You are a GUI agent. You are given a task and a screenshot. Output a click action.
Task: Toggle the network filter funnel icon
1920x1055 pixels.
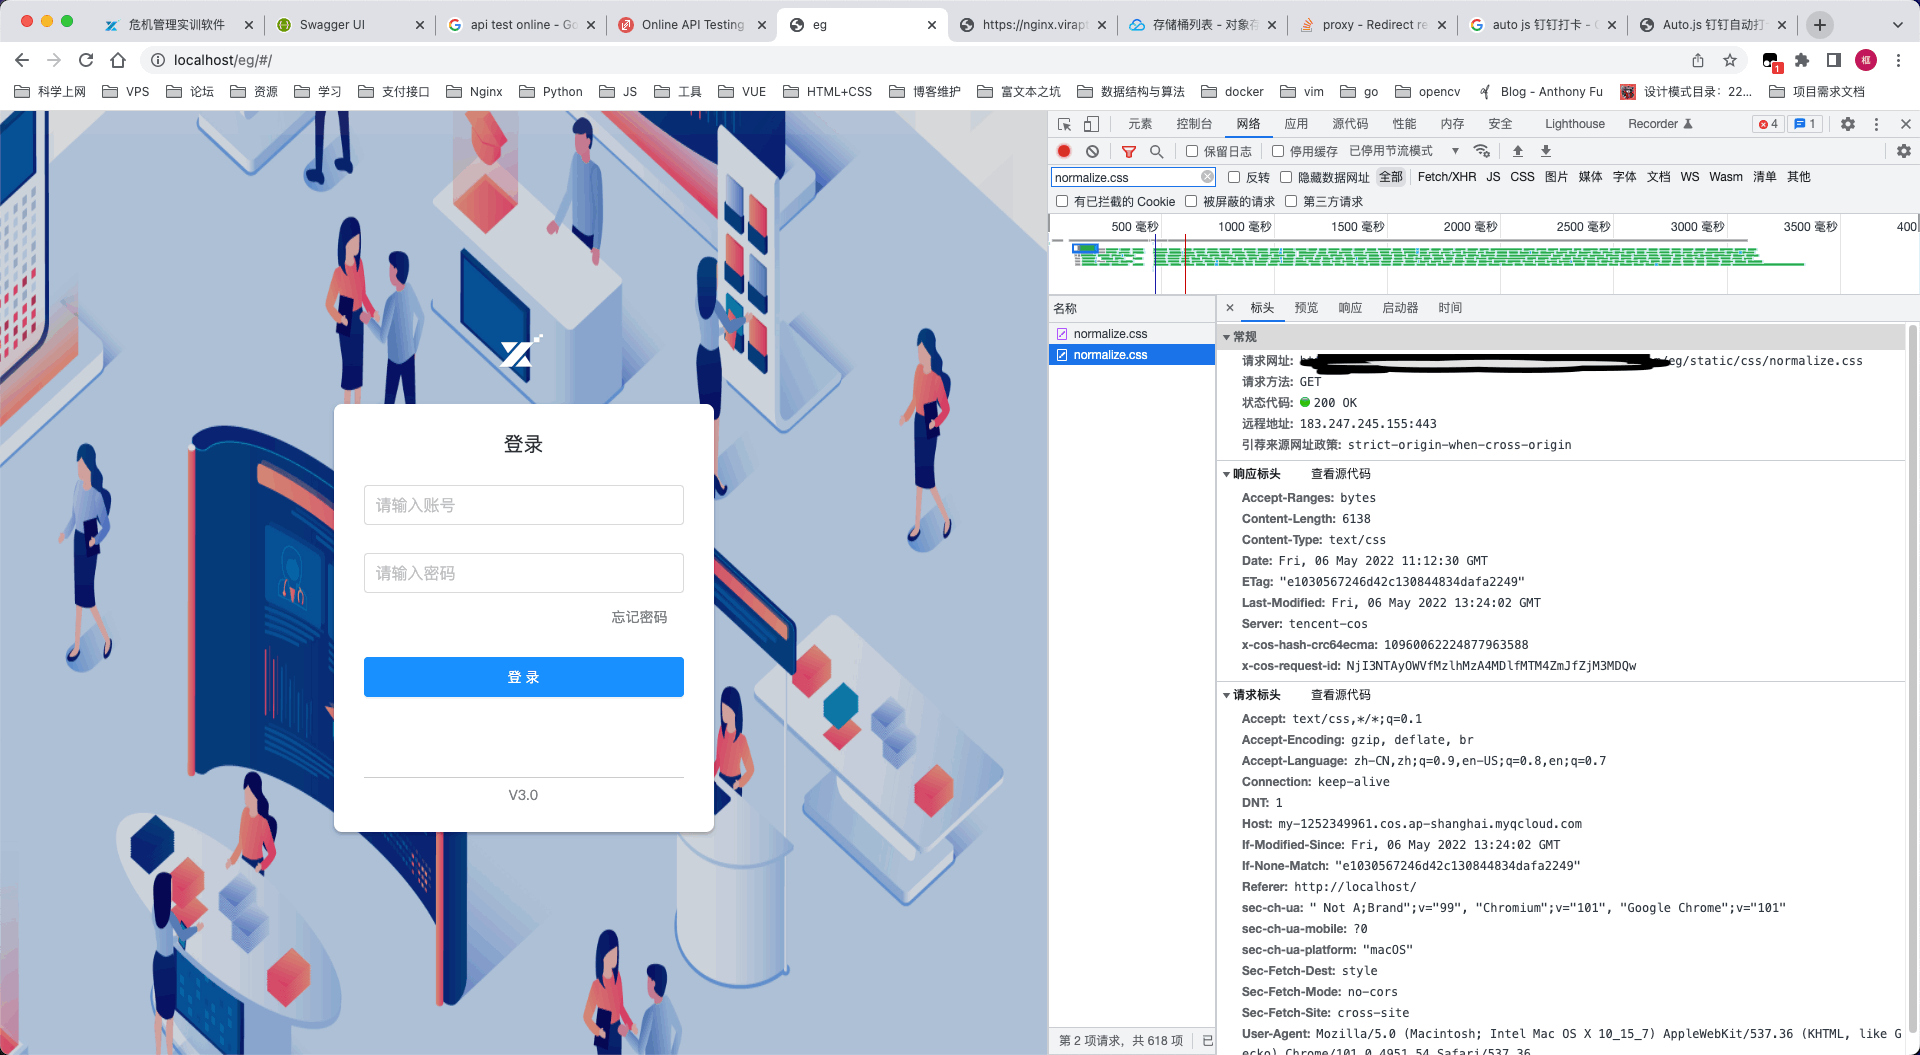coord(1128,151)
